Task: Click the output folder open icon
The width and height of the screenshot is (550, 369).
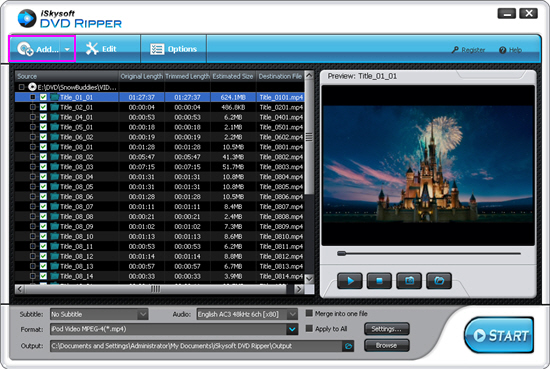Action: coord(348,346)
